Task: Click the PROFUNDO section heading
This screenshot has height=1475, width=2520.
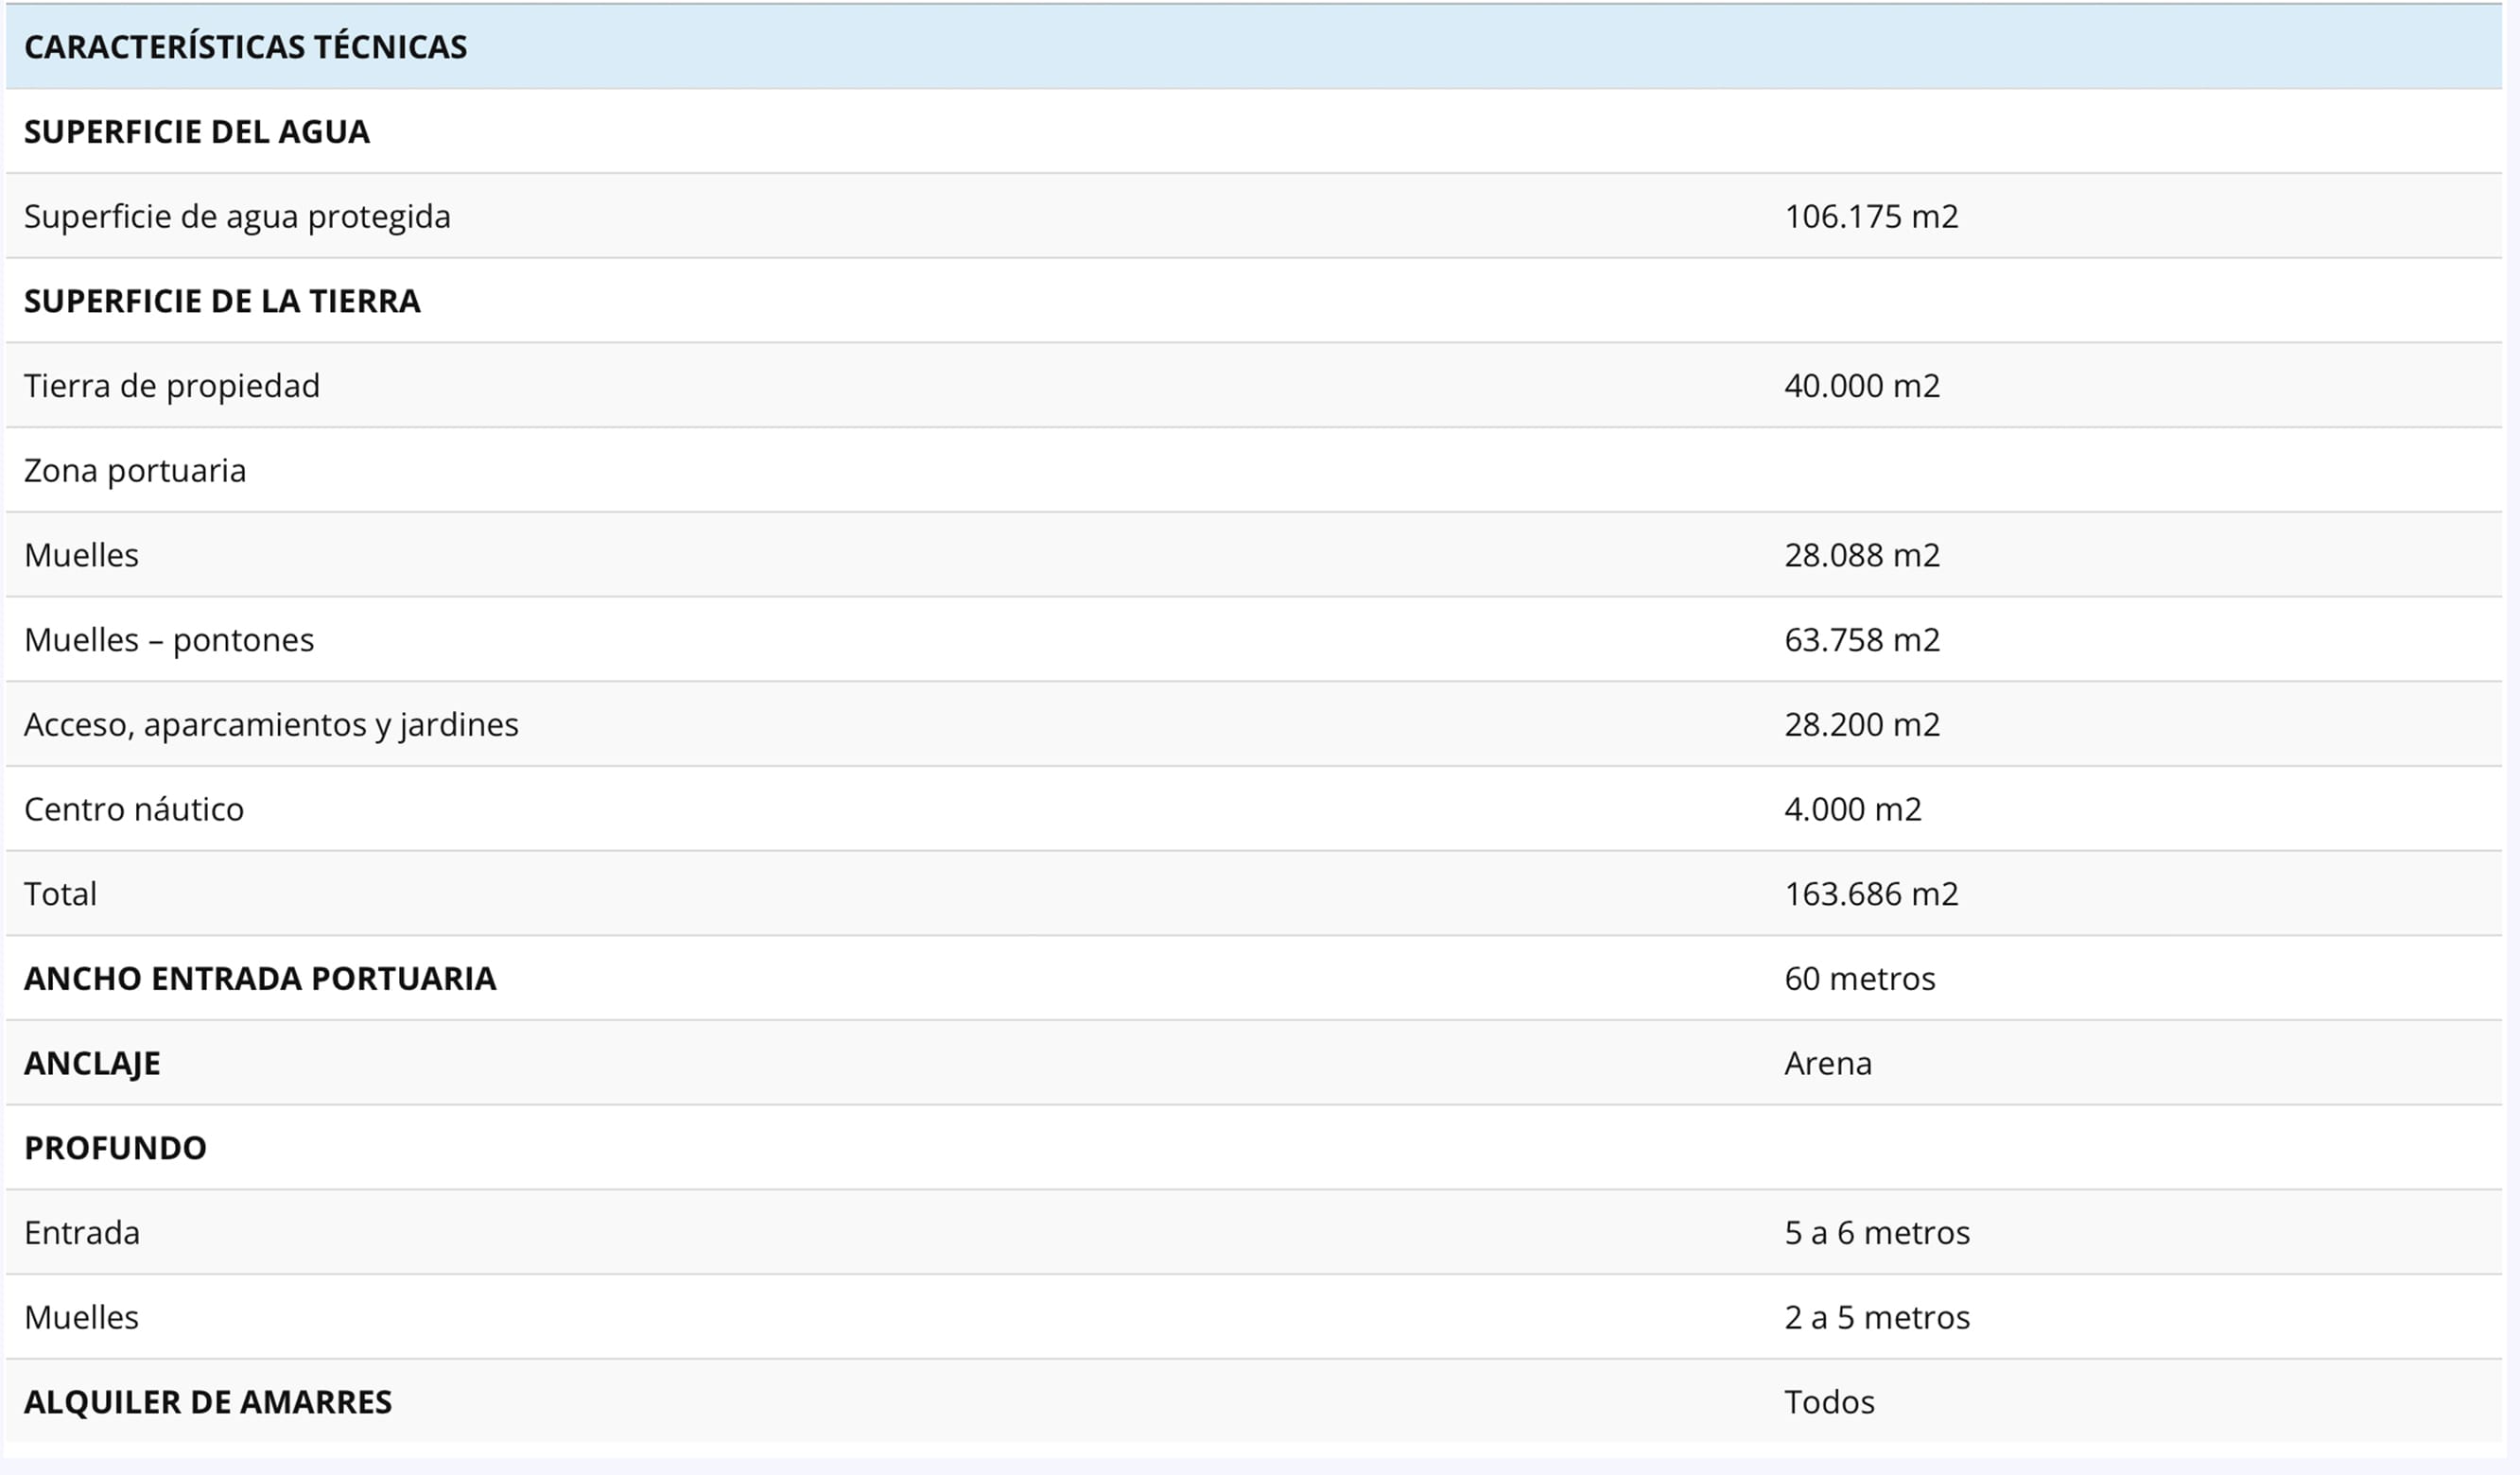Action: (x=115, y=1148)
